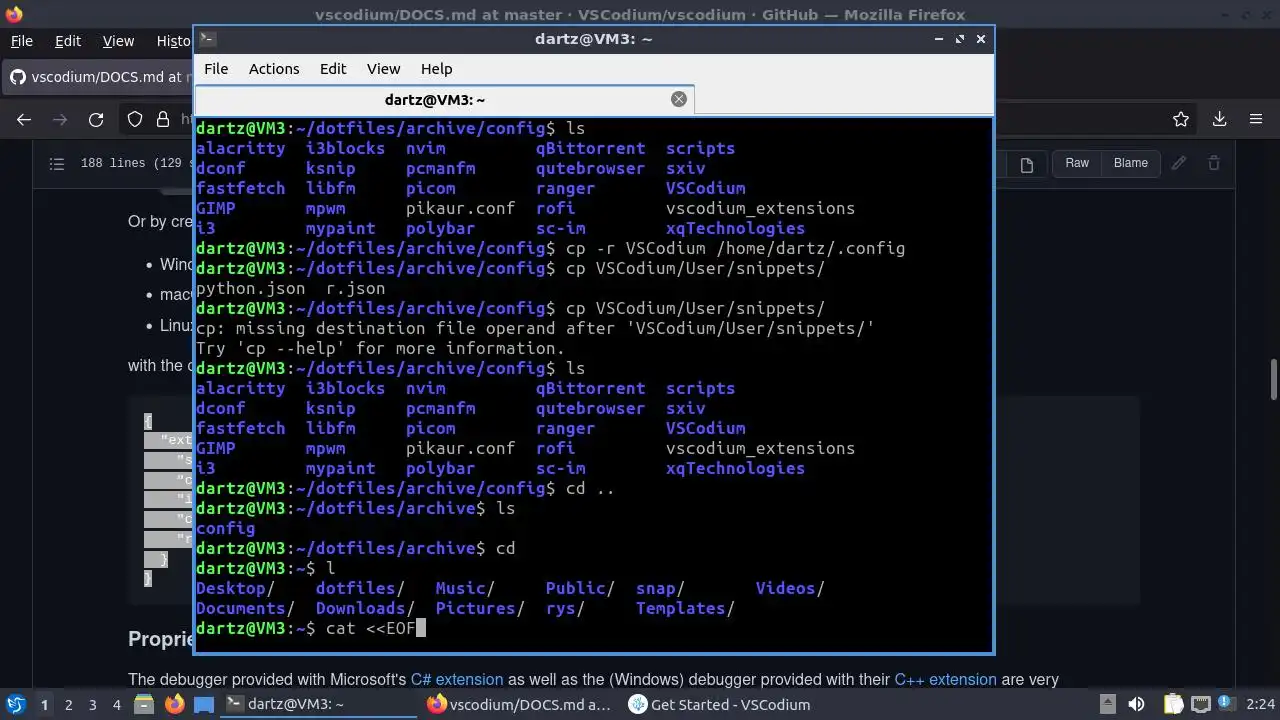
Task: Open the Firefox View menu
Action: point(118,41)
